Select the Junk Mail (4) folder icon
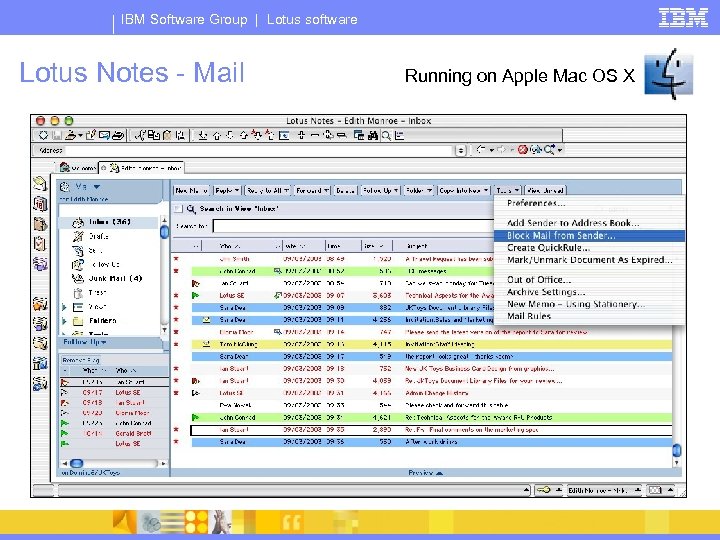Viewport: 720px width, 540px height. [78, 278]
